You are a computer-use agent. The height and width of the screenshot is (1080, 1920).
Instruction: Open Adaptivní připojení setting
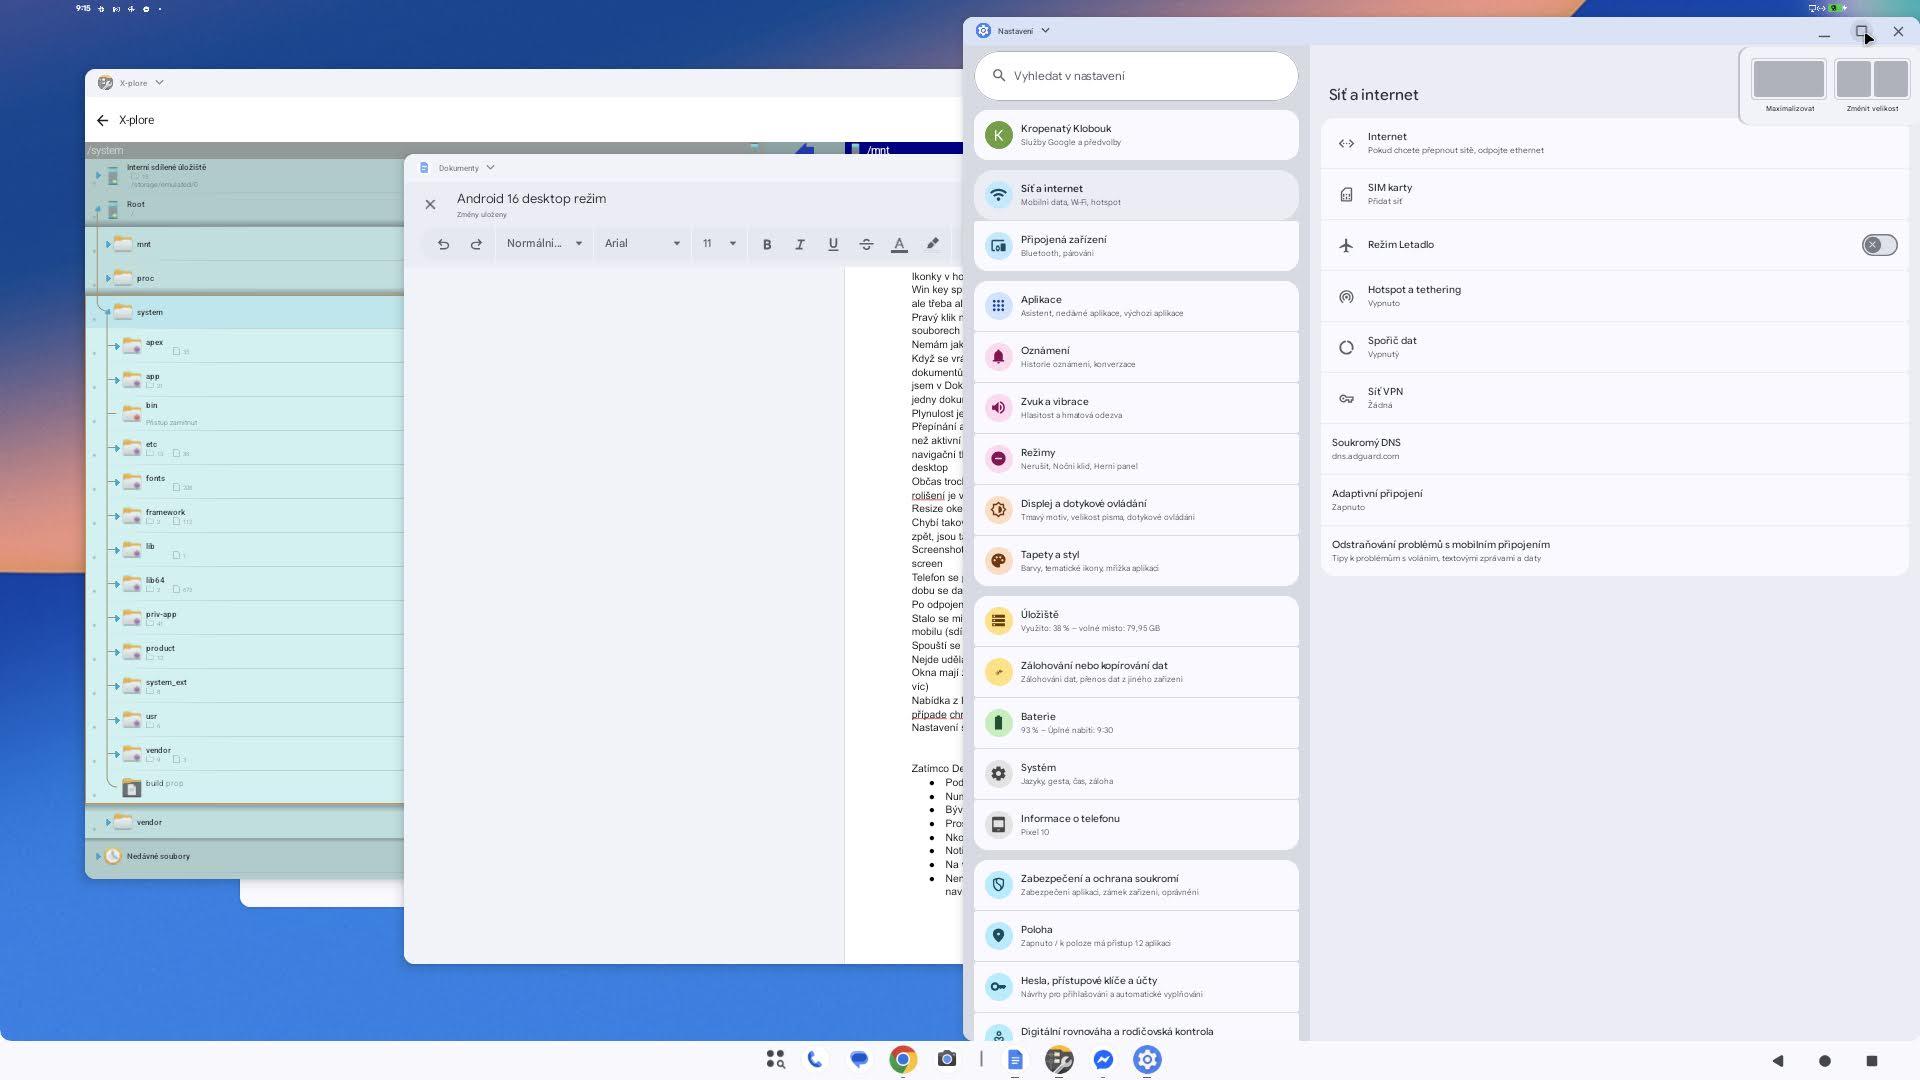pyautogui.click(x=1614, y=500)
